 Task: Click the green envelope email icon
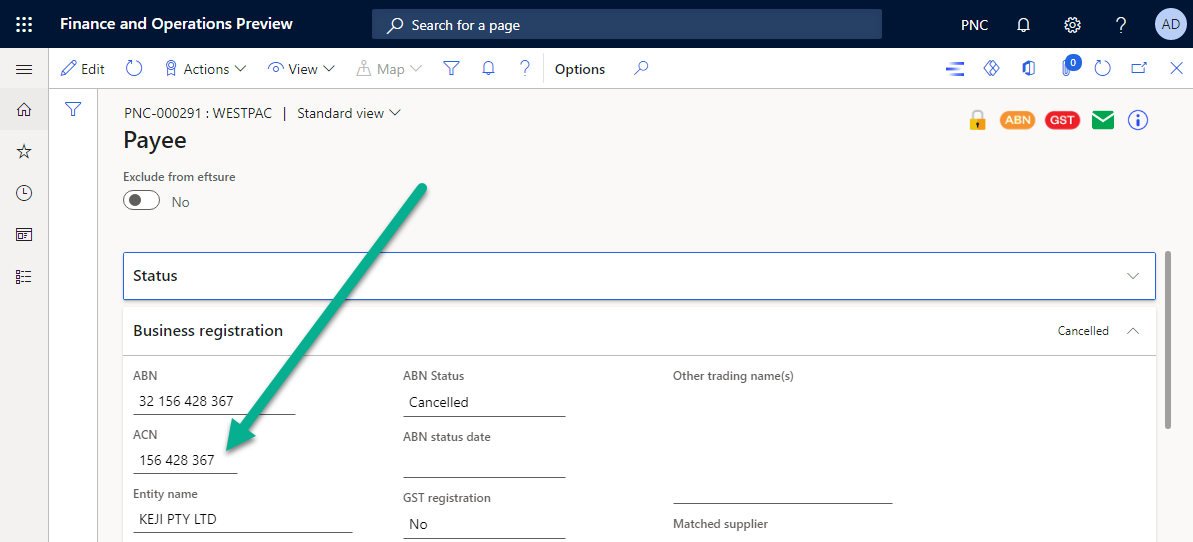click(1102, 120)
